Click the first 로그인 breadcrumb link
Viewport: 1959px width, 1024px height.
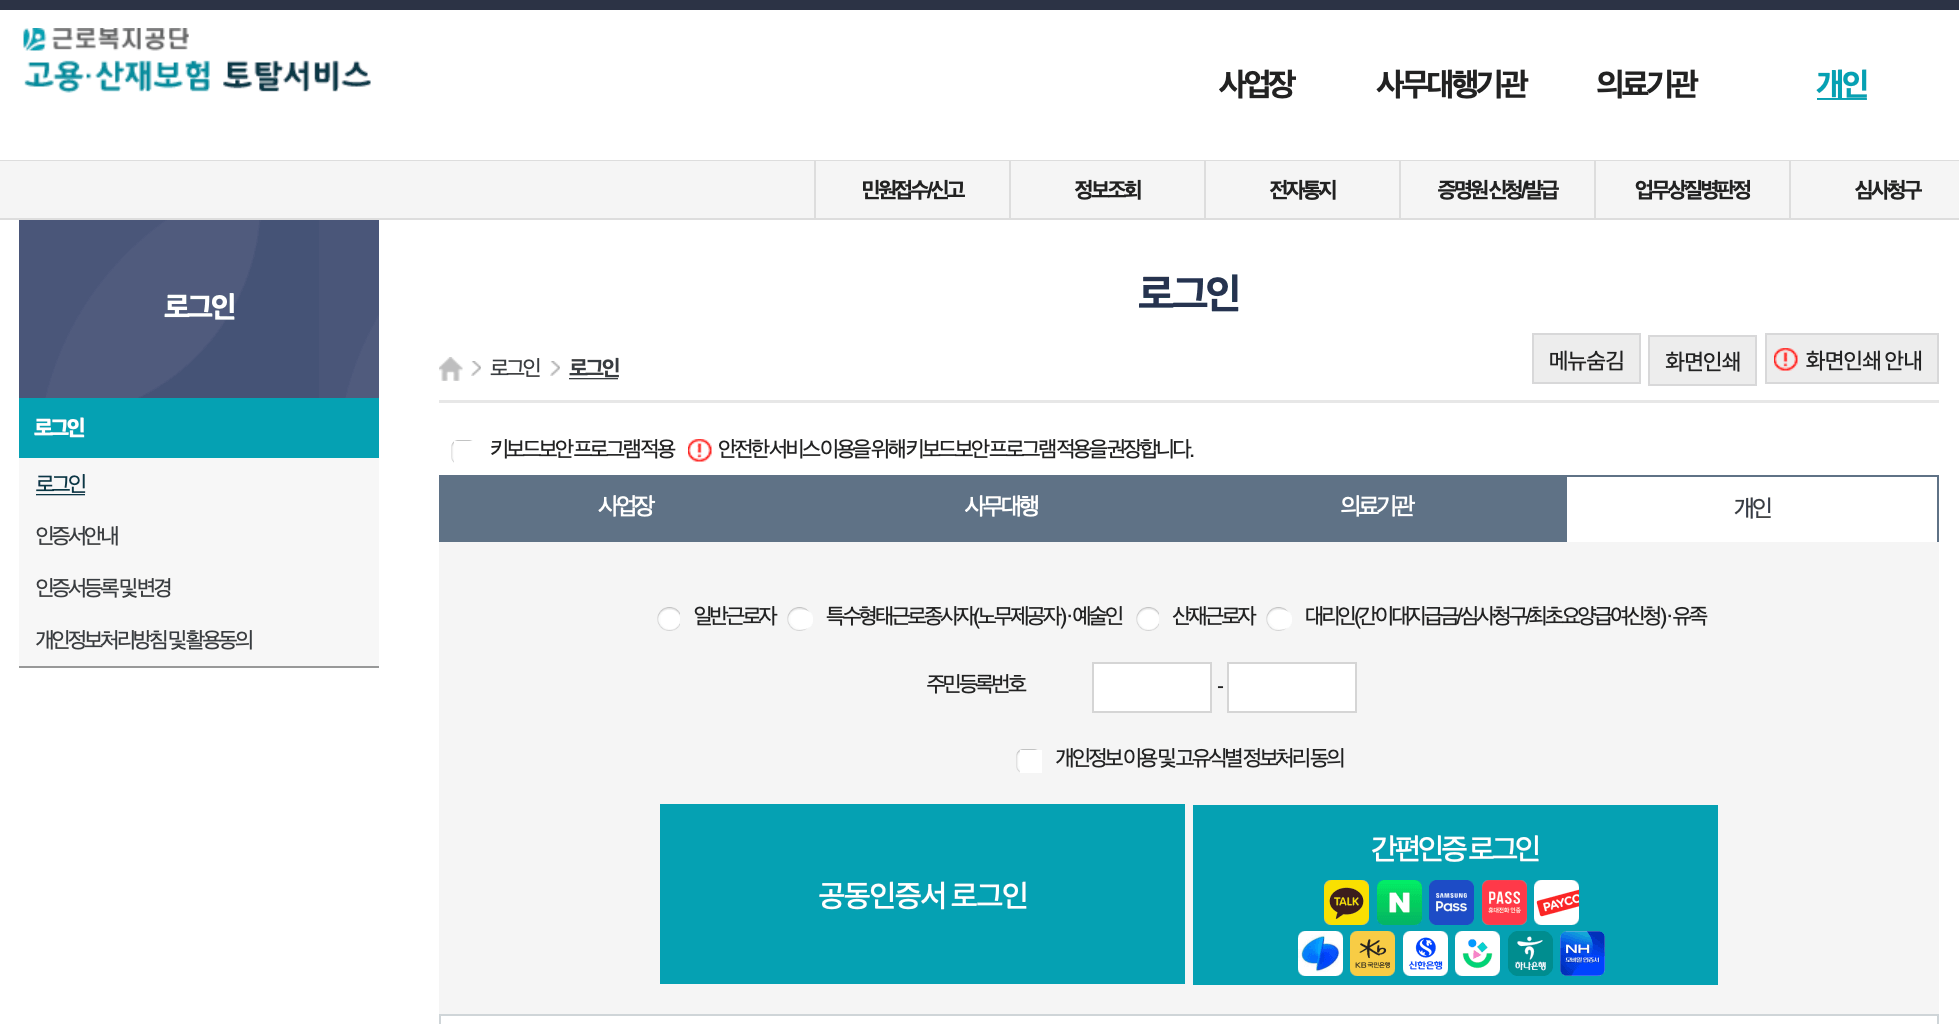(515, 368)
